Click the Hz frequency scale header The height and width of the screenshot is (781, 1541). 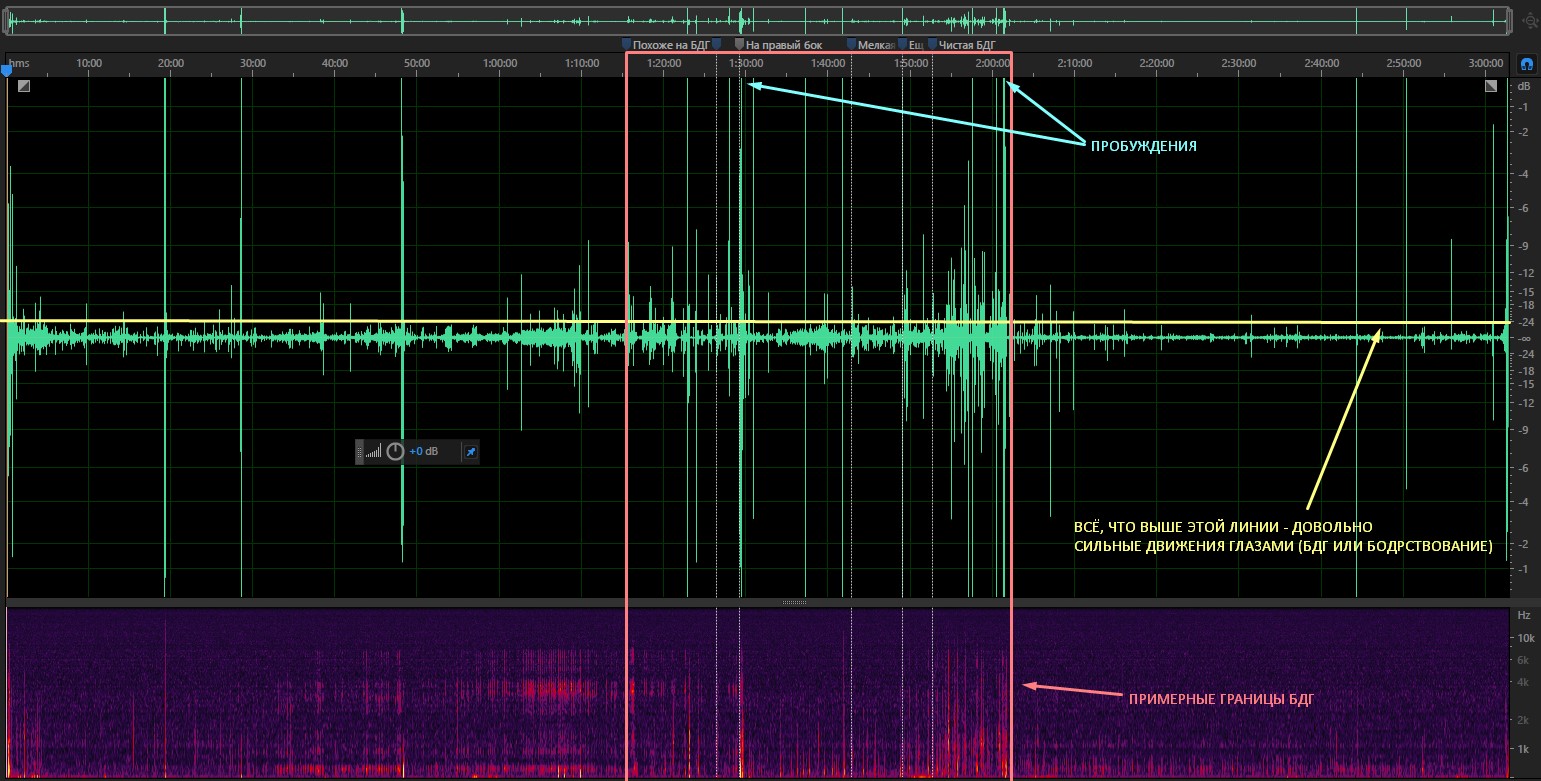[1524, 615]
